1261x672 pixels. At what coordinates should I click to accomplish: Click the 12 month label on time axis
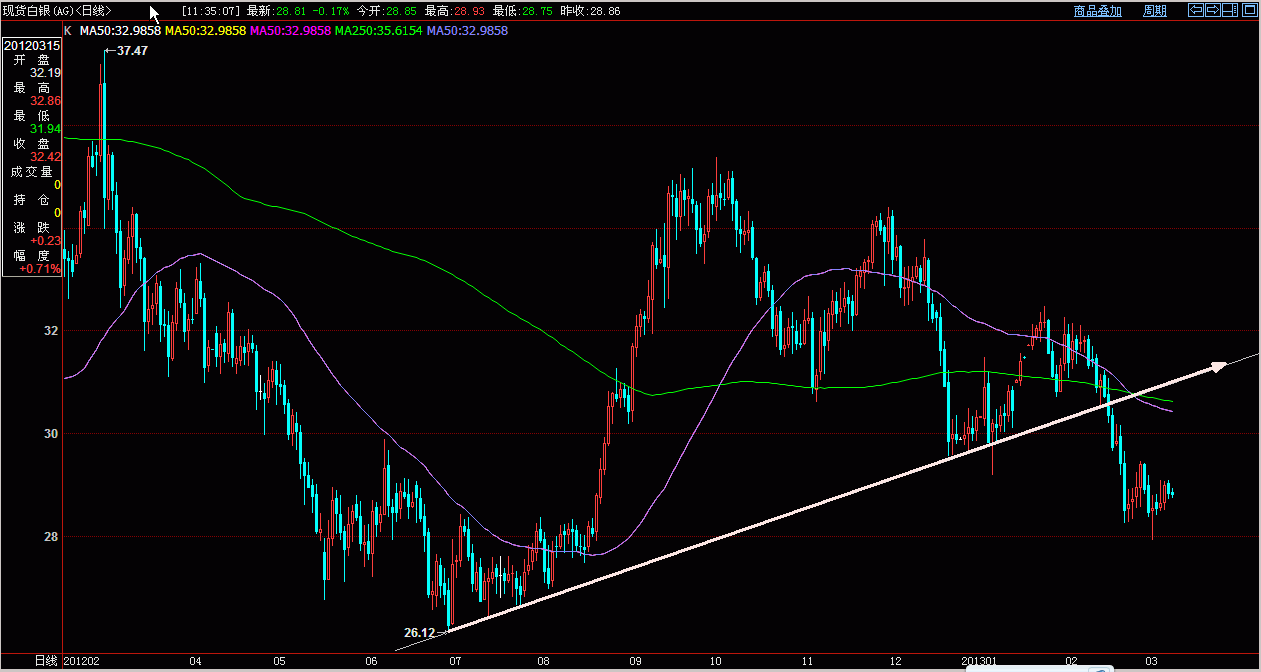tap(895, 661)
